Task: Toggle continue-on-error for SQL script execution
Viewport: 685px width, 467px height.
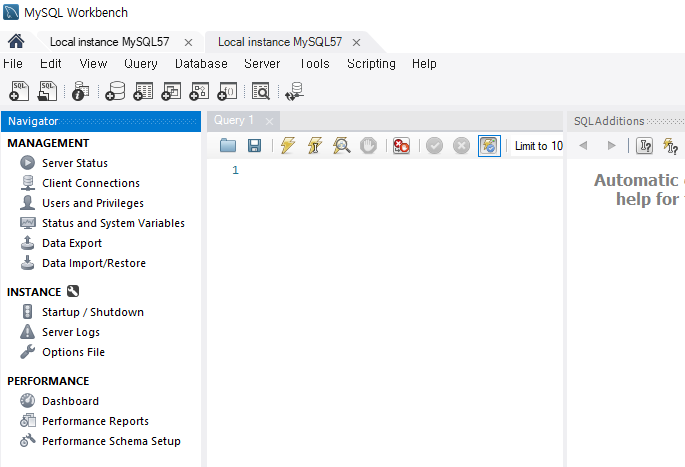Action: point(401,145)
